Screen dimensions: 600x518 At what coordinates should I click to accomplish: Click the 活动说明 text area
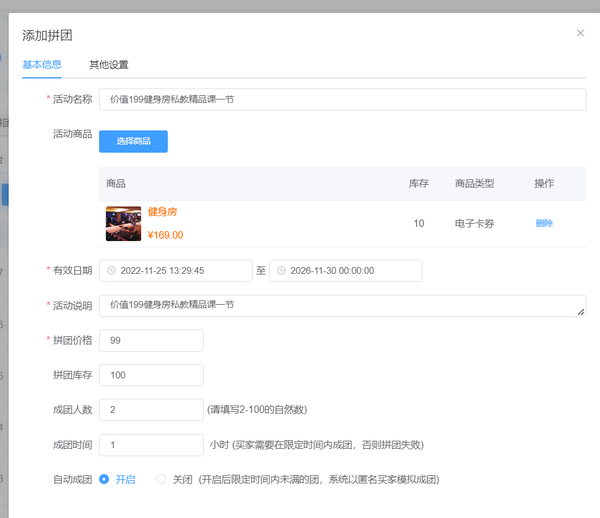(340, 305)
